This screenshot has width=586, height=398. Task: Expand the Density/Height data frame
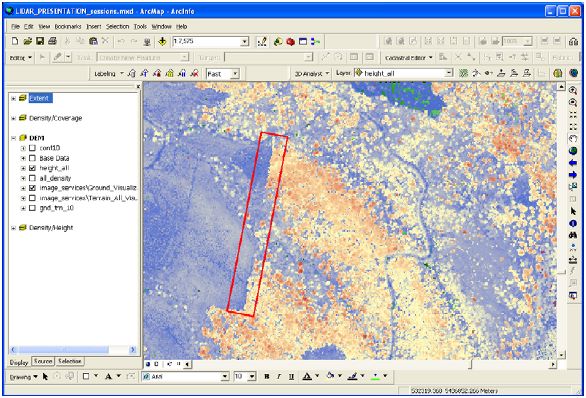click(13, 228)
